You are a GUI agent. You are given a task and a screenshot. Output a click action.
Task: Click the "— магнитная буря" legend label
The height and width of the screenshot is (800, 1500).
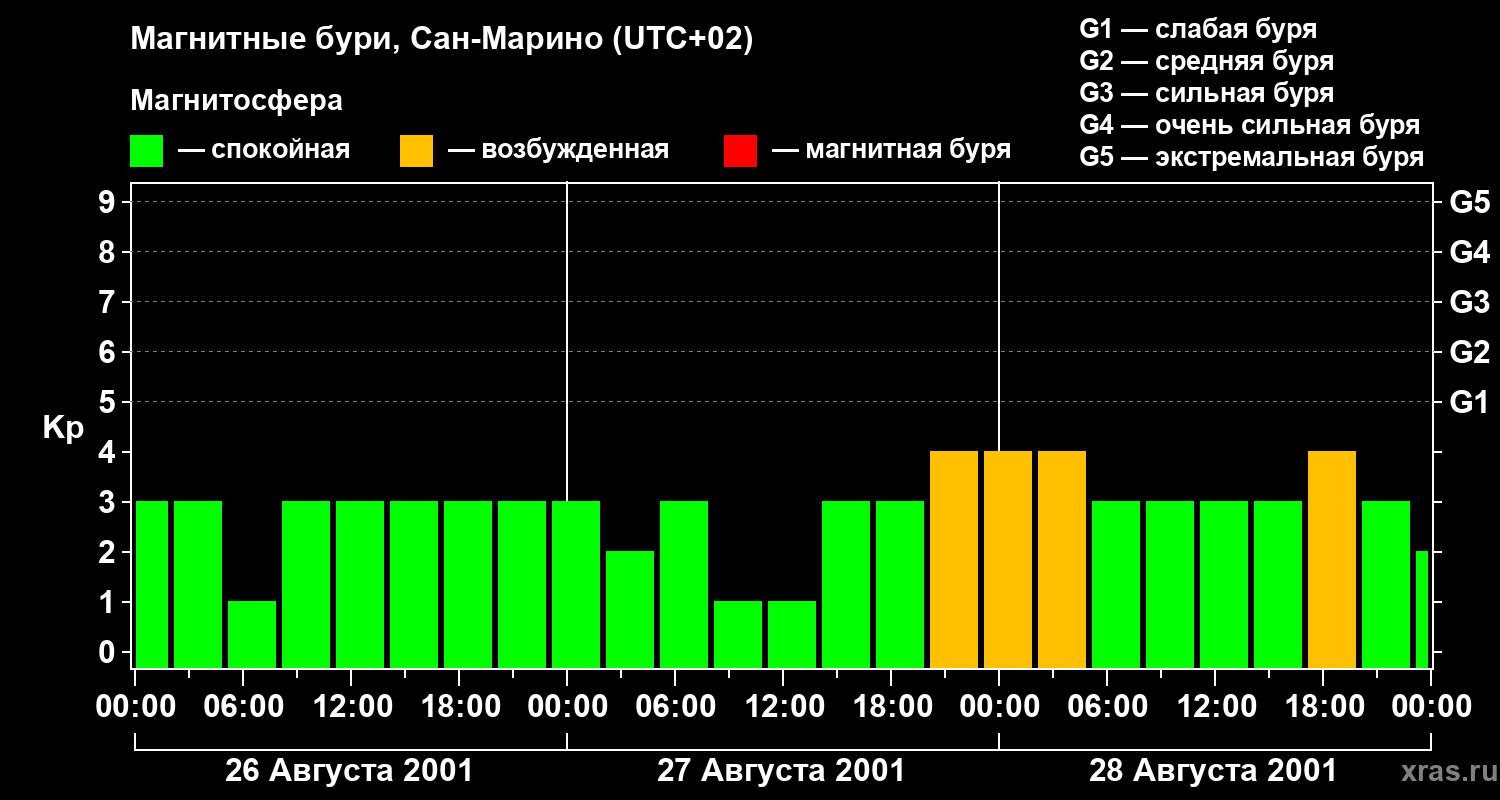point(892,150)
